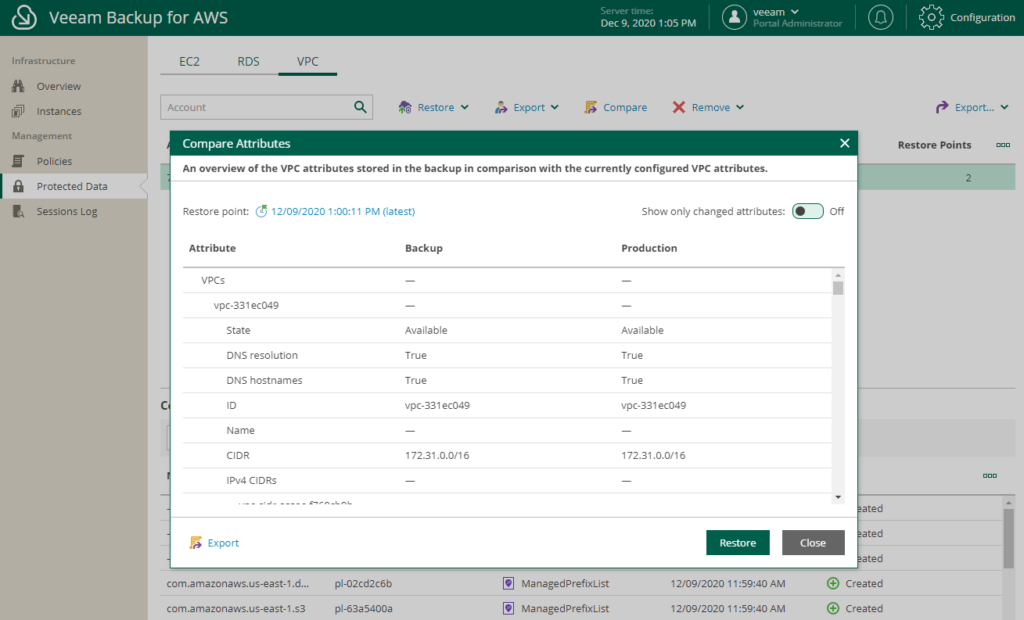This screenshot has height=620, width=1024.
Task: Click the Restore Points column header
Action: 935,145
